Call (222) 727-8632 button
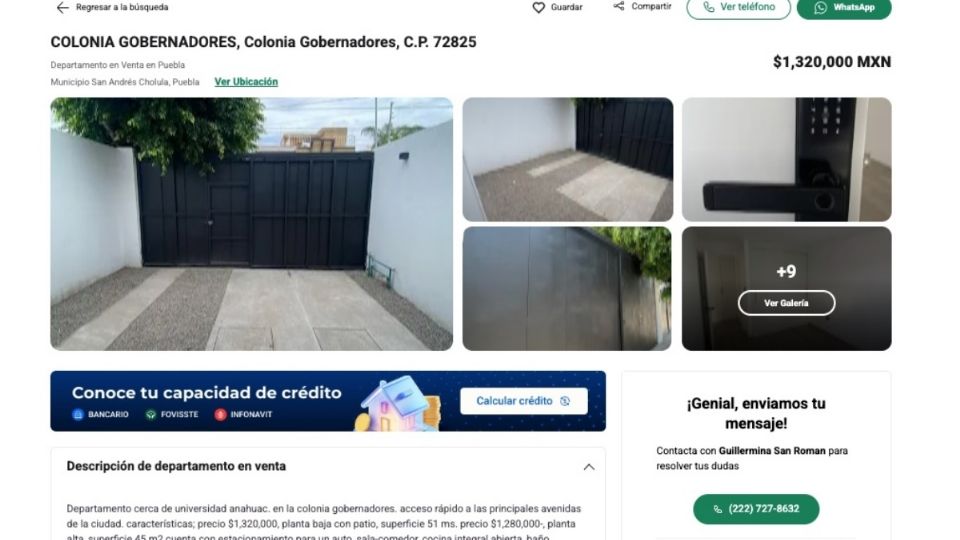This screenshot has height=540, width=960. click(x=756, y=509)
